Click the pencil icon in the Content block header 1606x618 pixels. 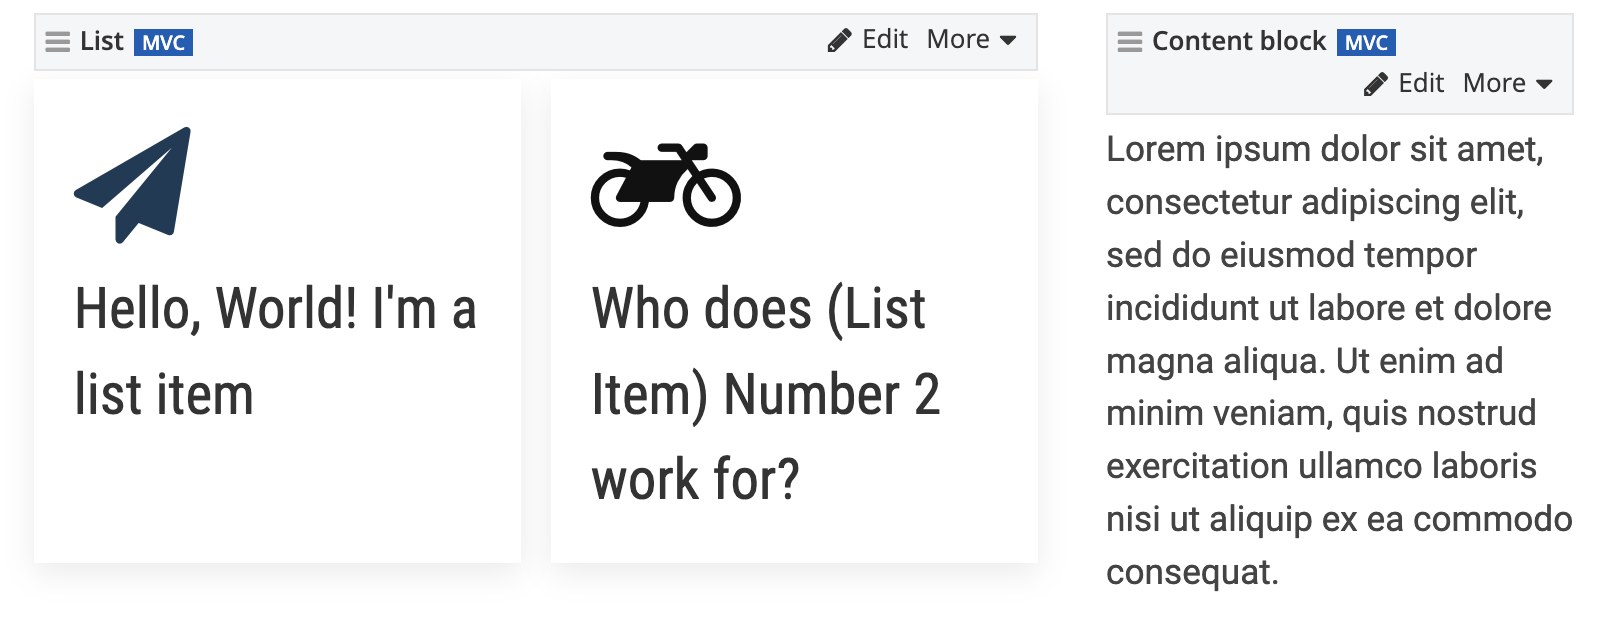coord(1378,84)
